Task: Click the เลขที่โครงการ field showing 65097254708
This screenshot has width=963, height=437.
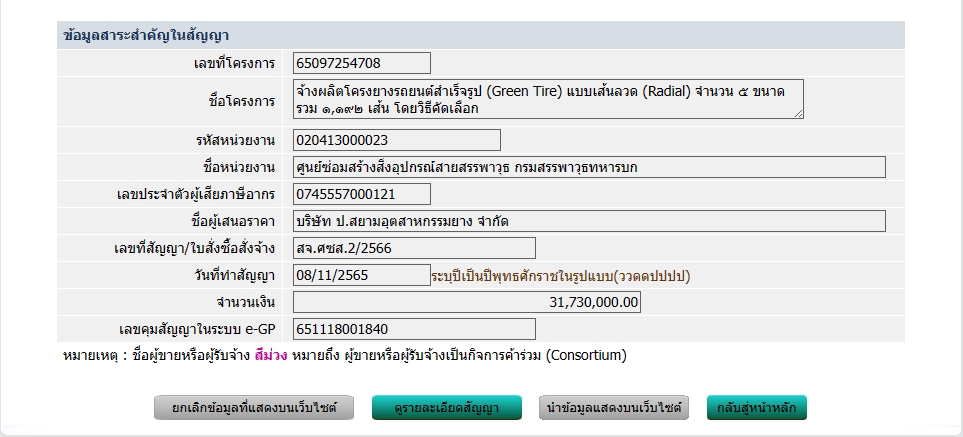Action: coord(362,64)
